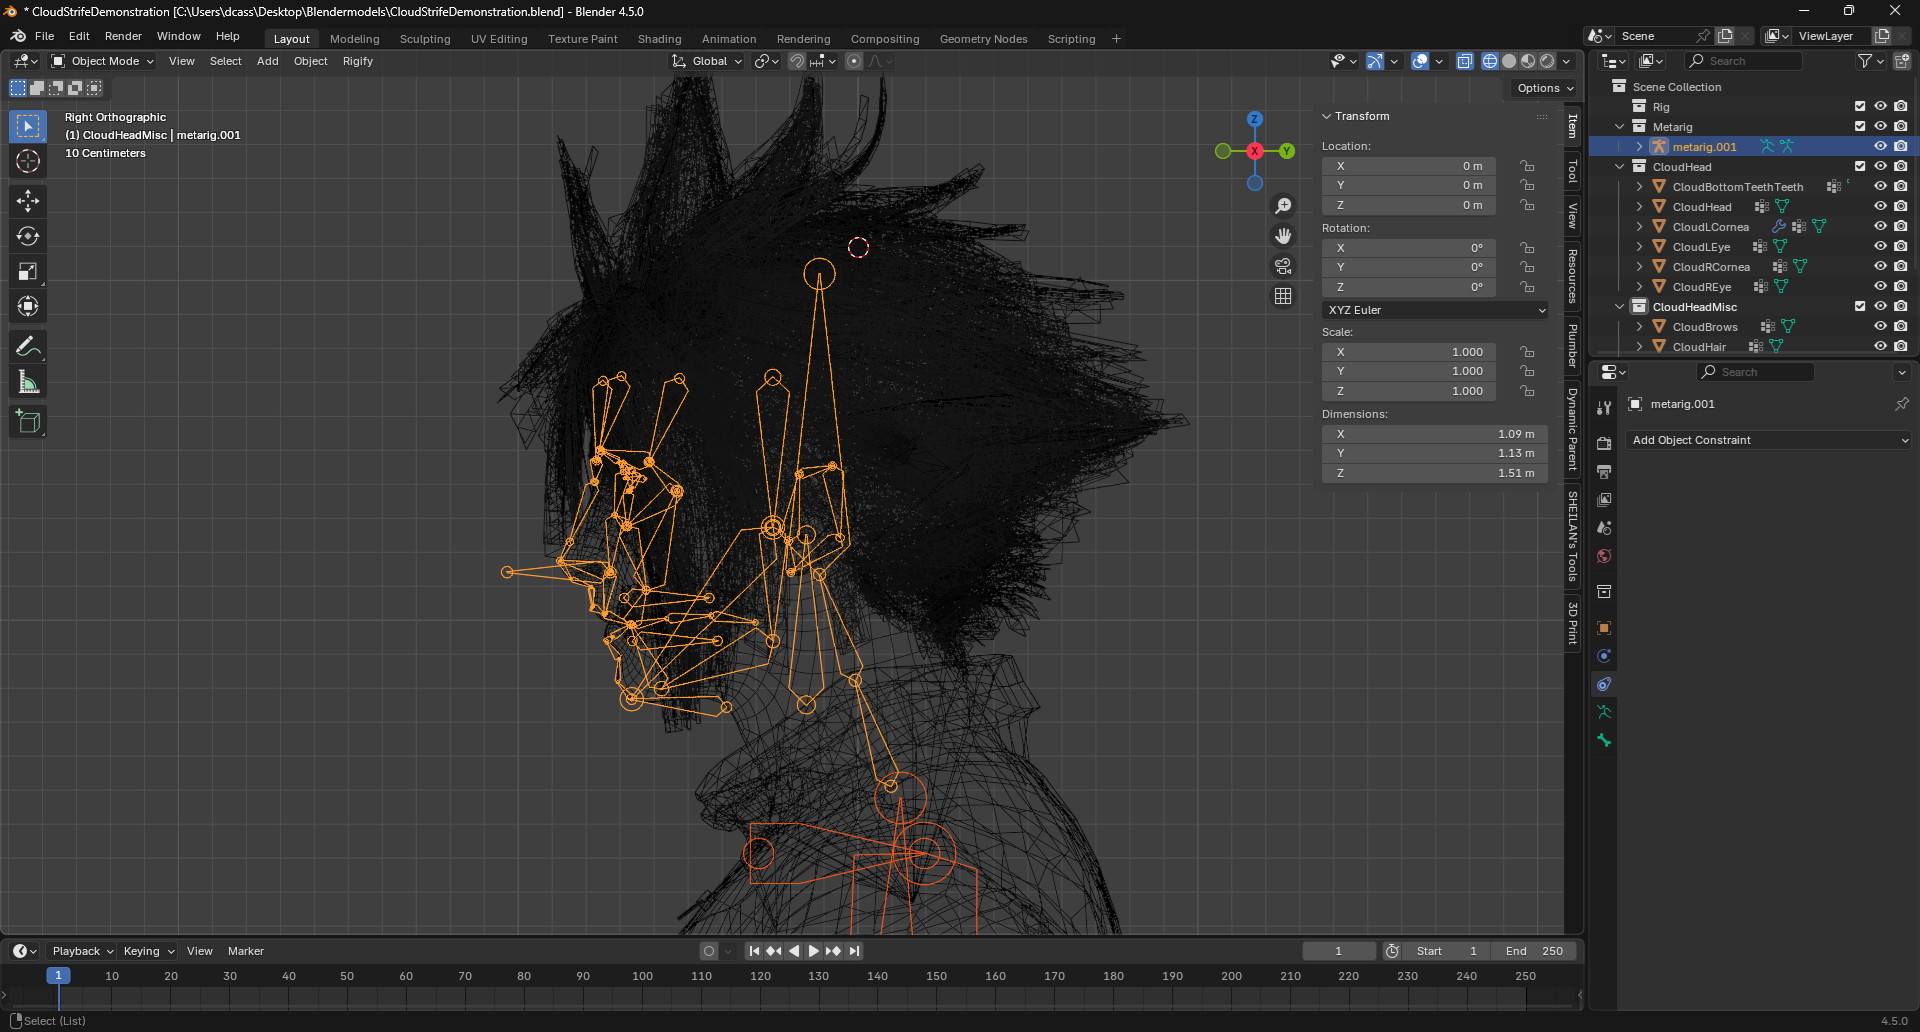Select the Add Cube tool
Screen dimensions: 1920x1032
click(x=28, y=422)
